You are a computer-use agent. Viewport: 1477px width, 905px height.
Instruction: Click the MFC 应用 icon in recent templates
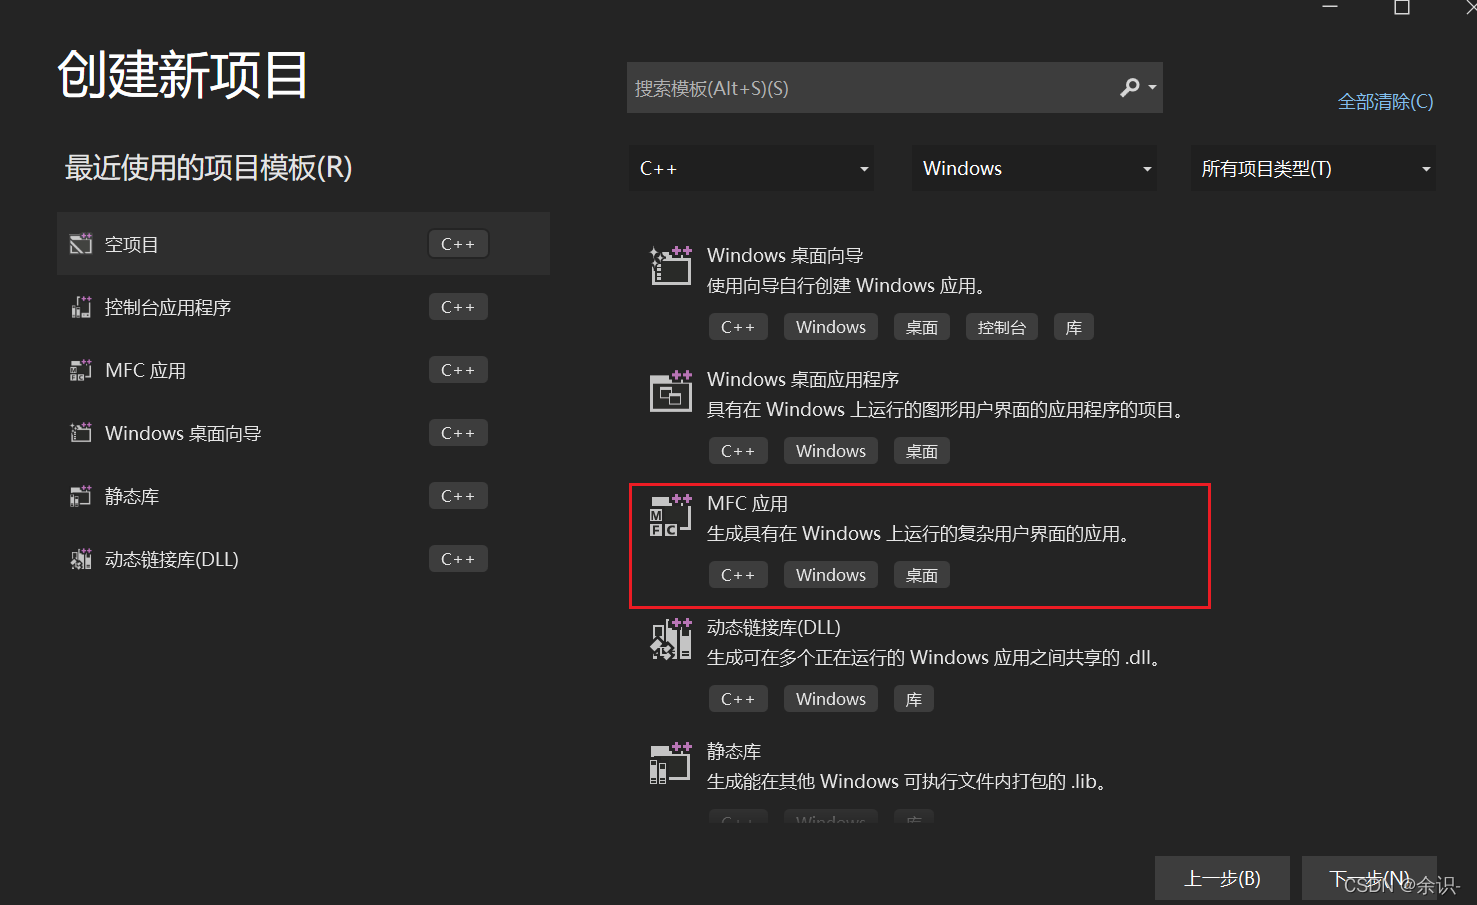click(x=81, y=370)
